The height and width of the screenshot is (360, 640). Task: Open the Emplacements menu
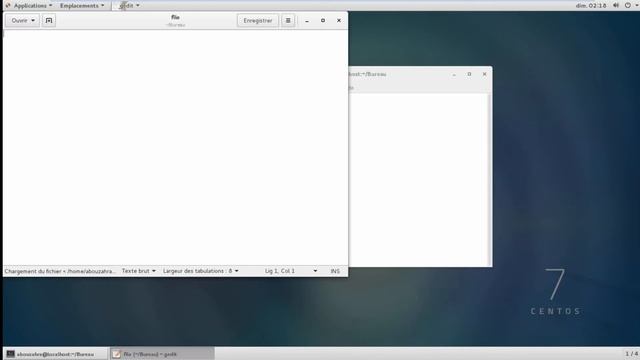[x=82, y=6]
